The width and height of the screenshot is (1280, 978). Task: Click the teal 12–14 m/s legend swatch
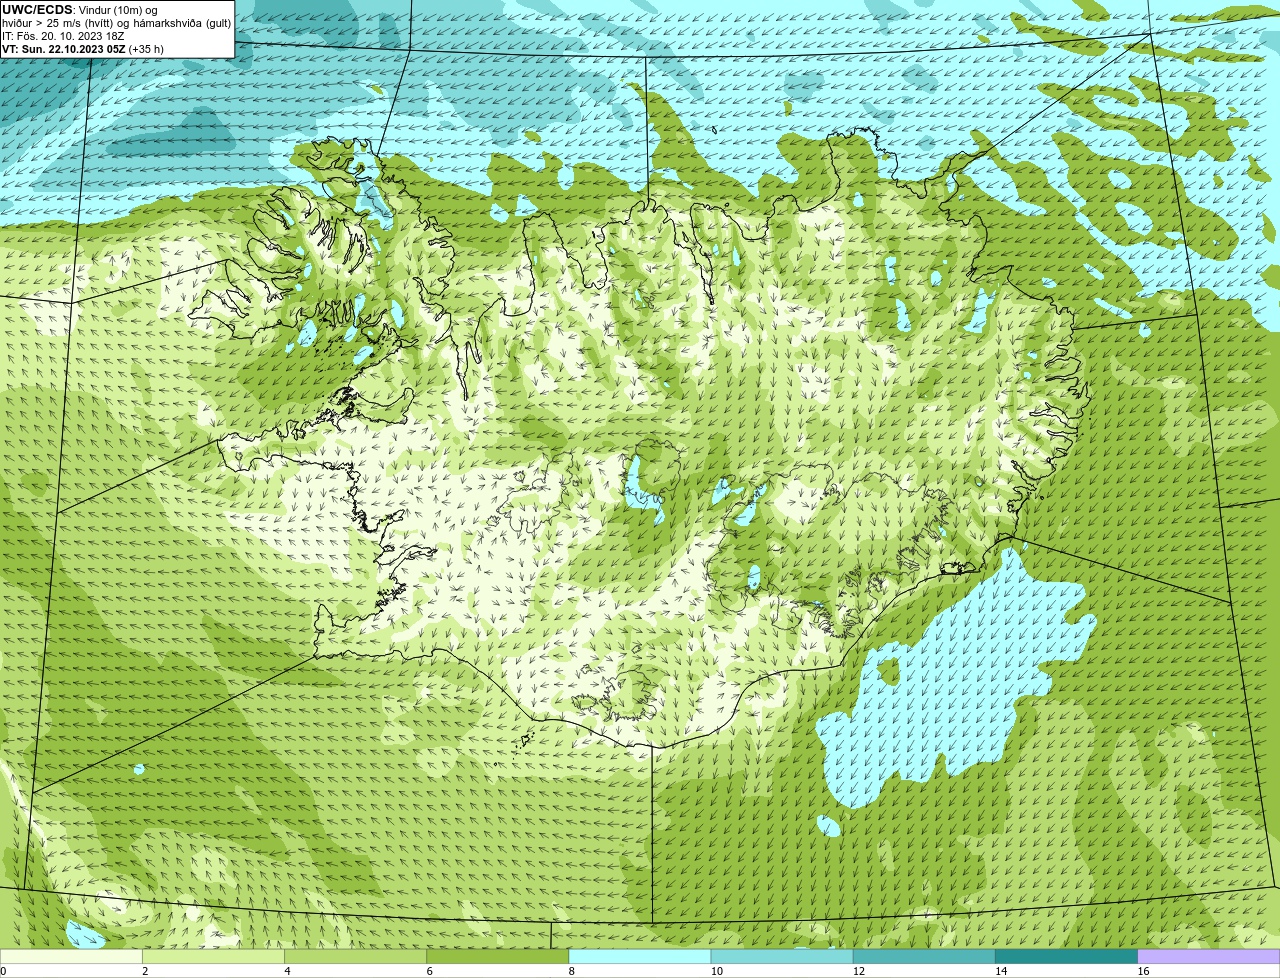pos(924,957)
